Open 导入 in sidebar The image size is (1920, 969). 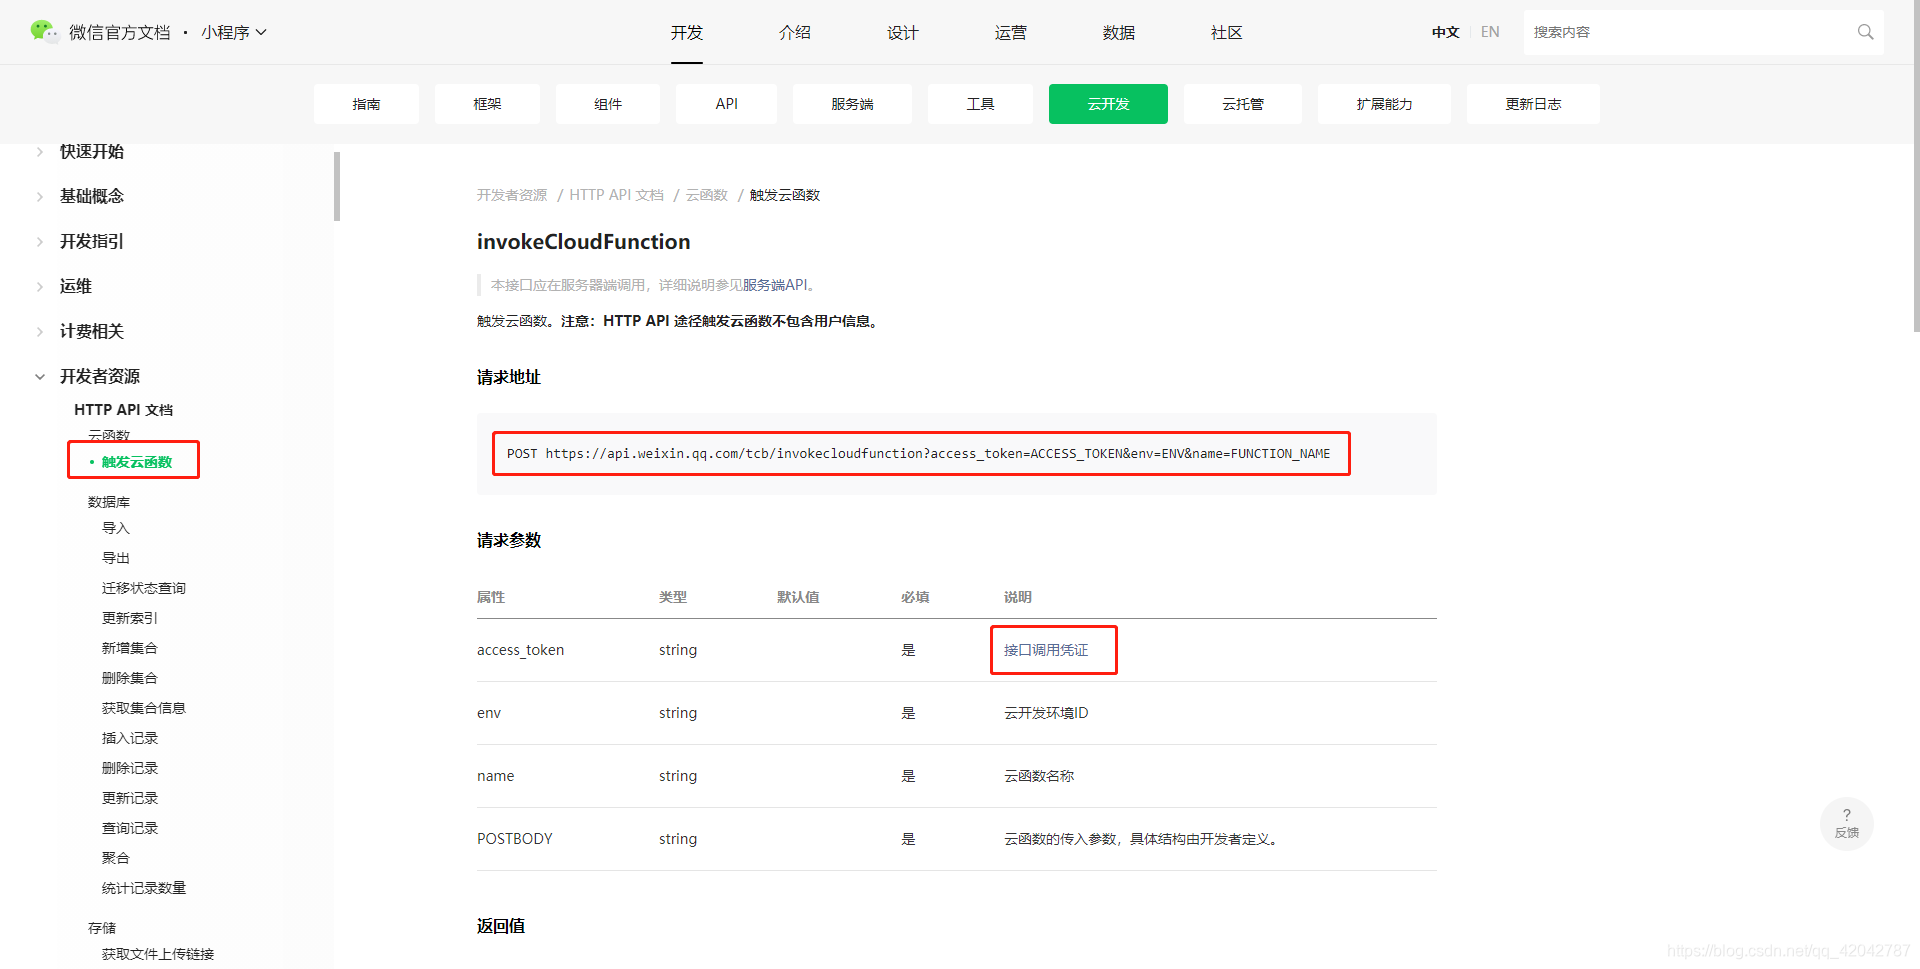point(116,528)
